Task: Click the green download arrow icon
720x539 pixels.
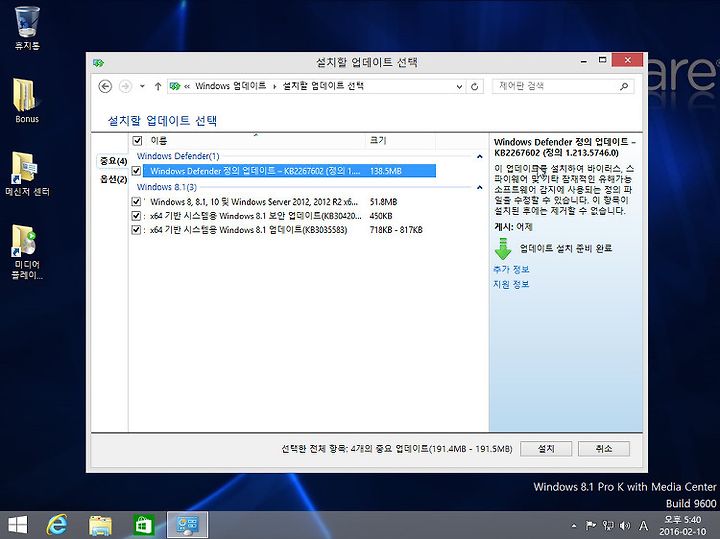Action: pyautogui.click(x=503, y=248)
